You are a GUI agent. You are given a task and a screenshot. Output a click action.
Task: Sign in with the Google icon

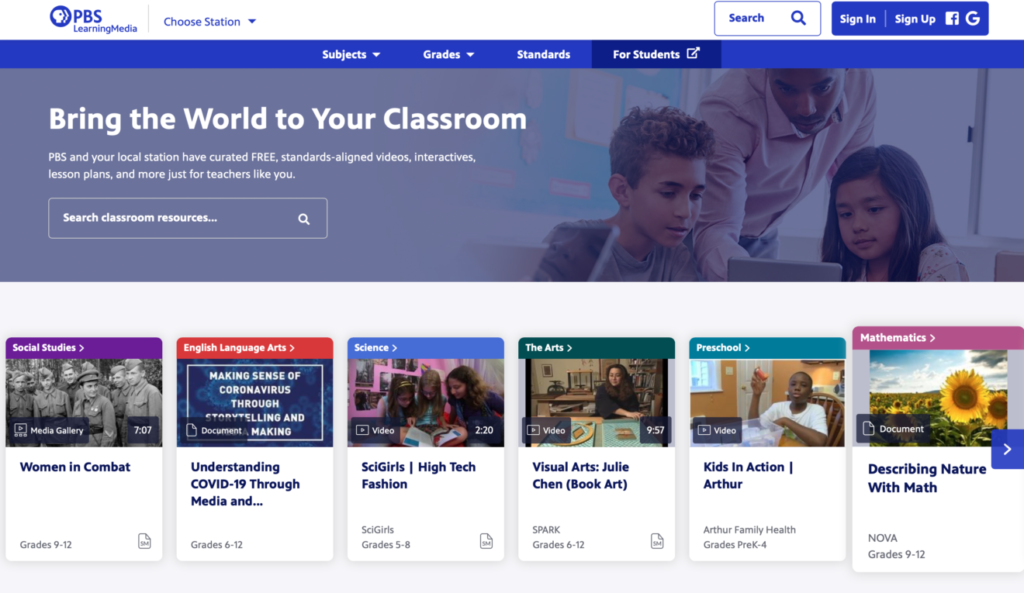coord(973,18)
